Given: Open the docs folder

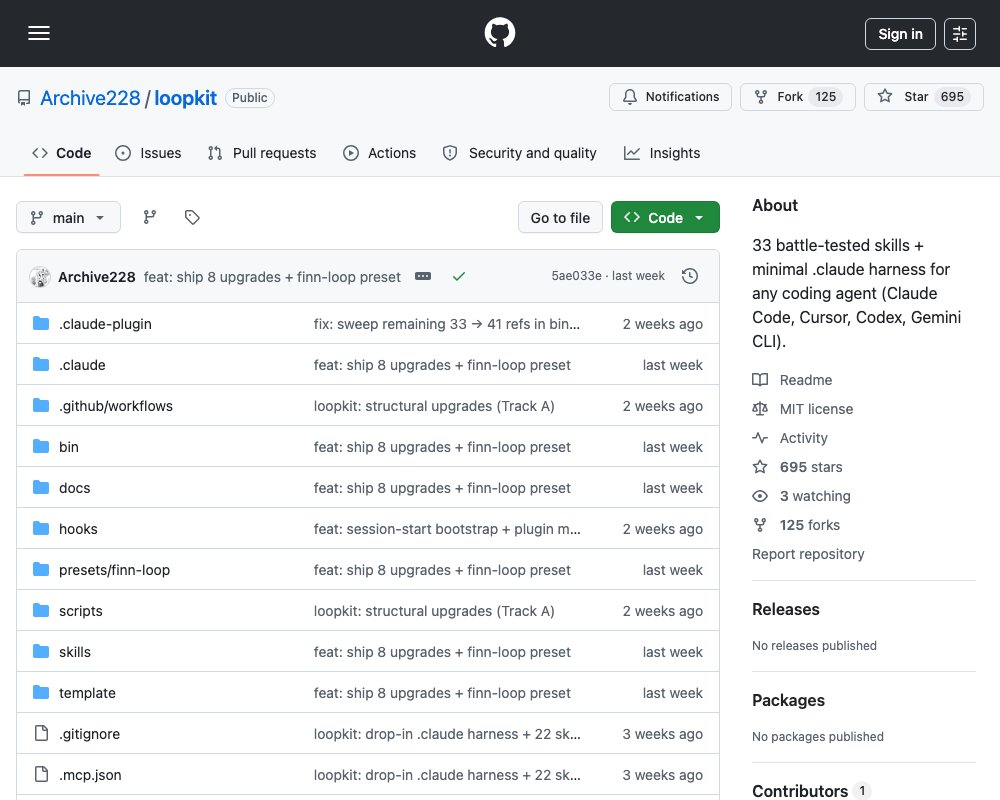Looking at the screenshot, I should (x=75, y=488).
